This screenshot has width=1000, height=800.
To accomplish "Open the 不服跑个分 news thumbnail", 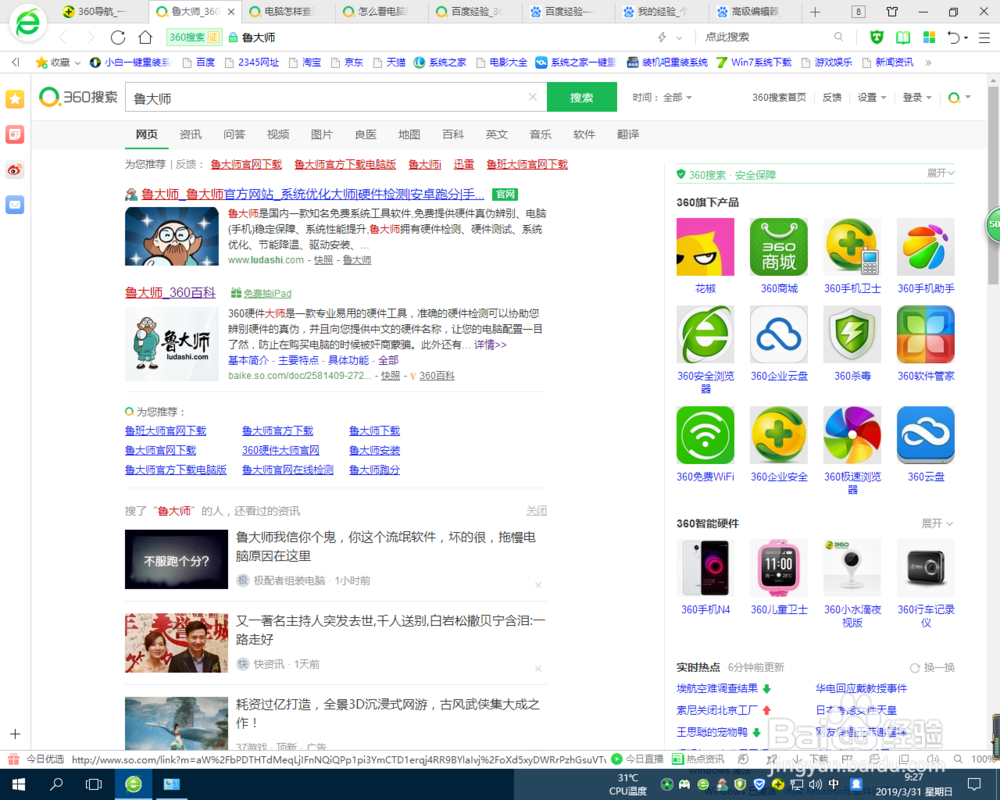I will [176, 559].
